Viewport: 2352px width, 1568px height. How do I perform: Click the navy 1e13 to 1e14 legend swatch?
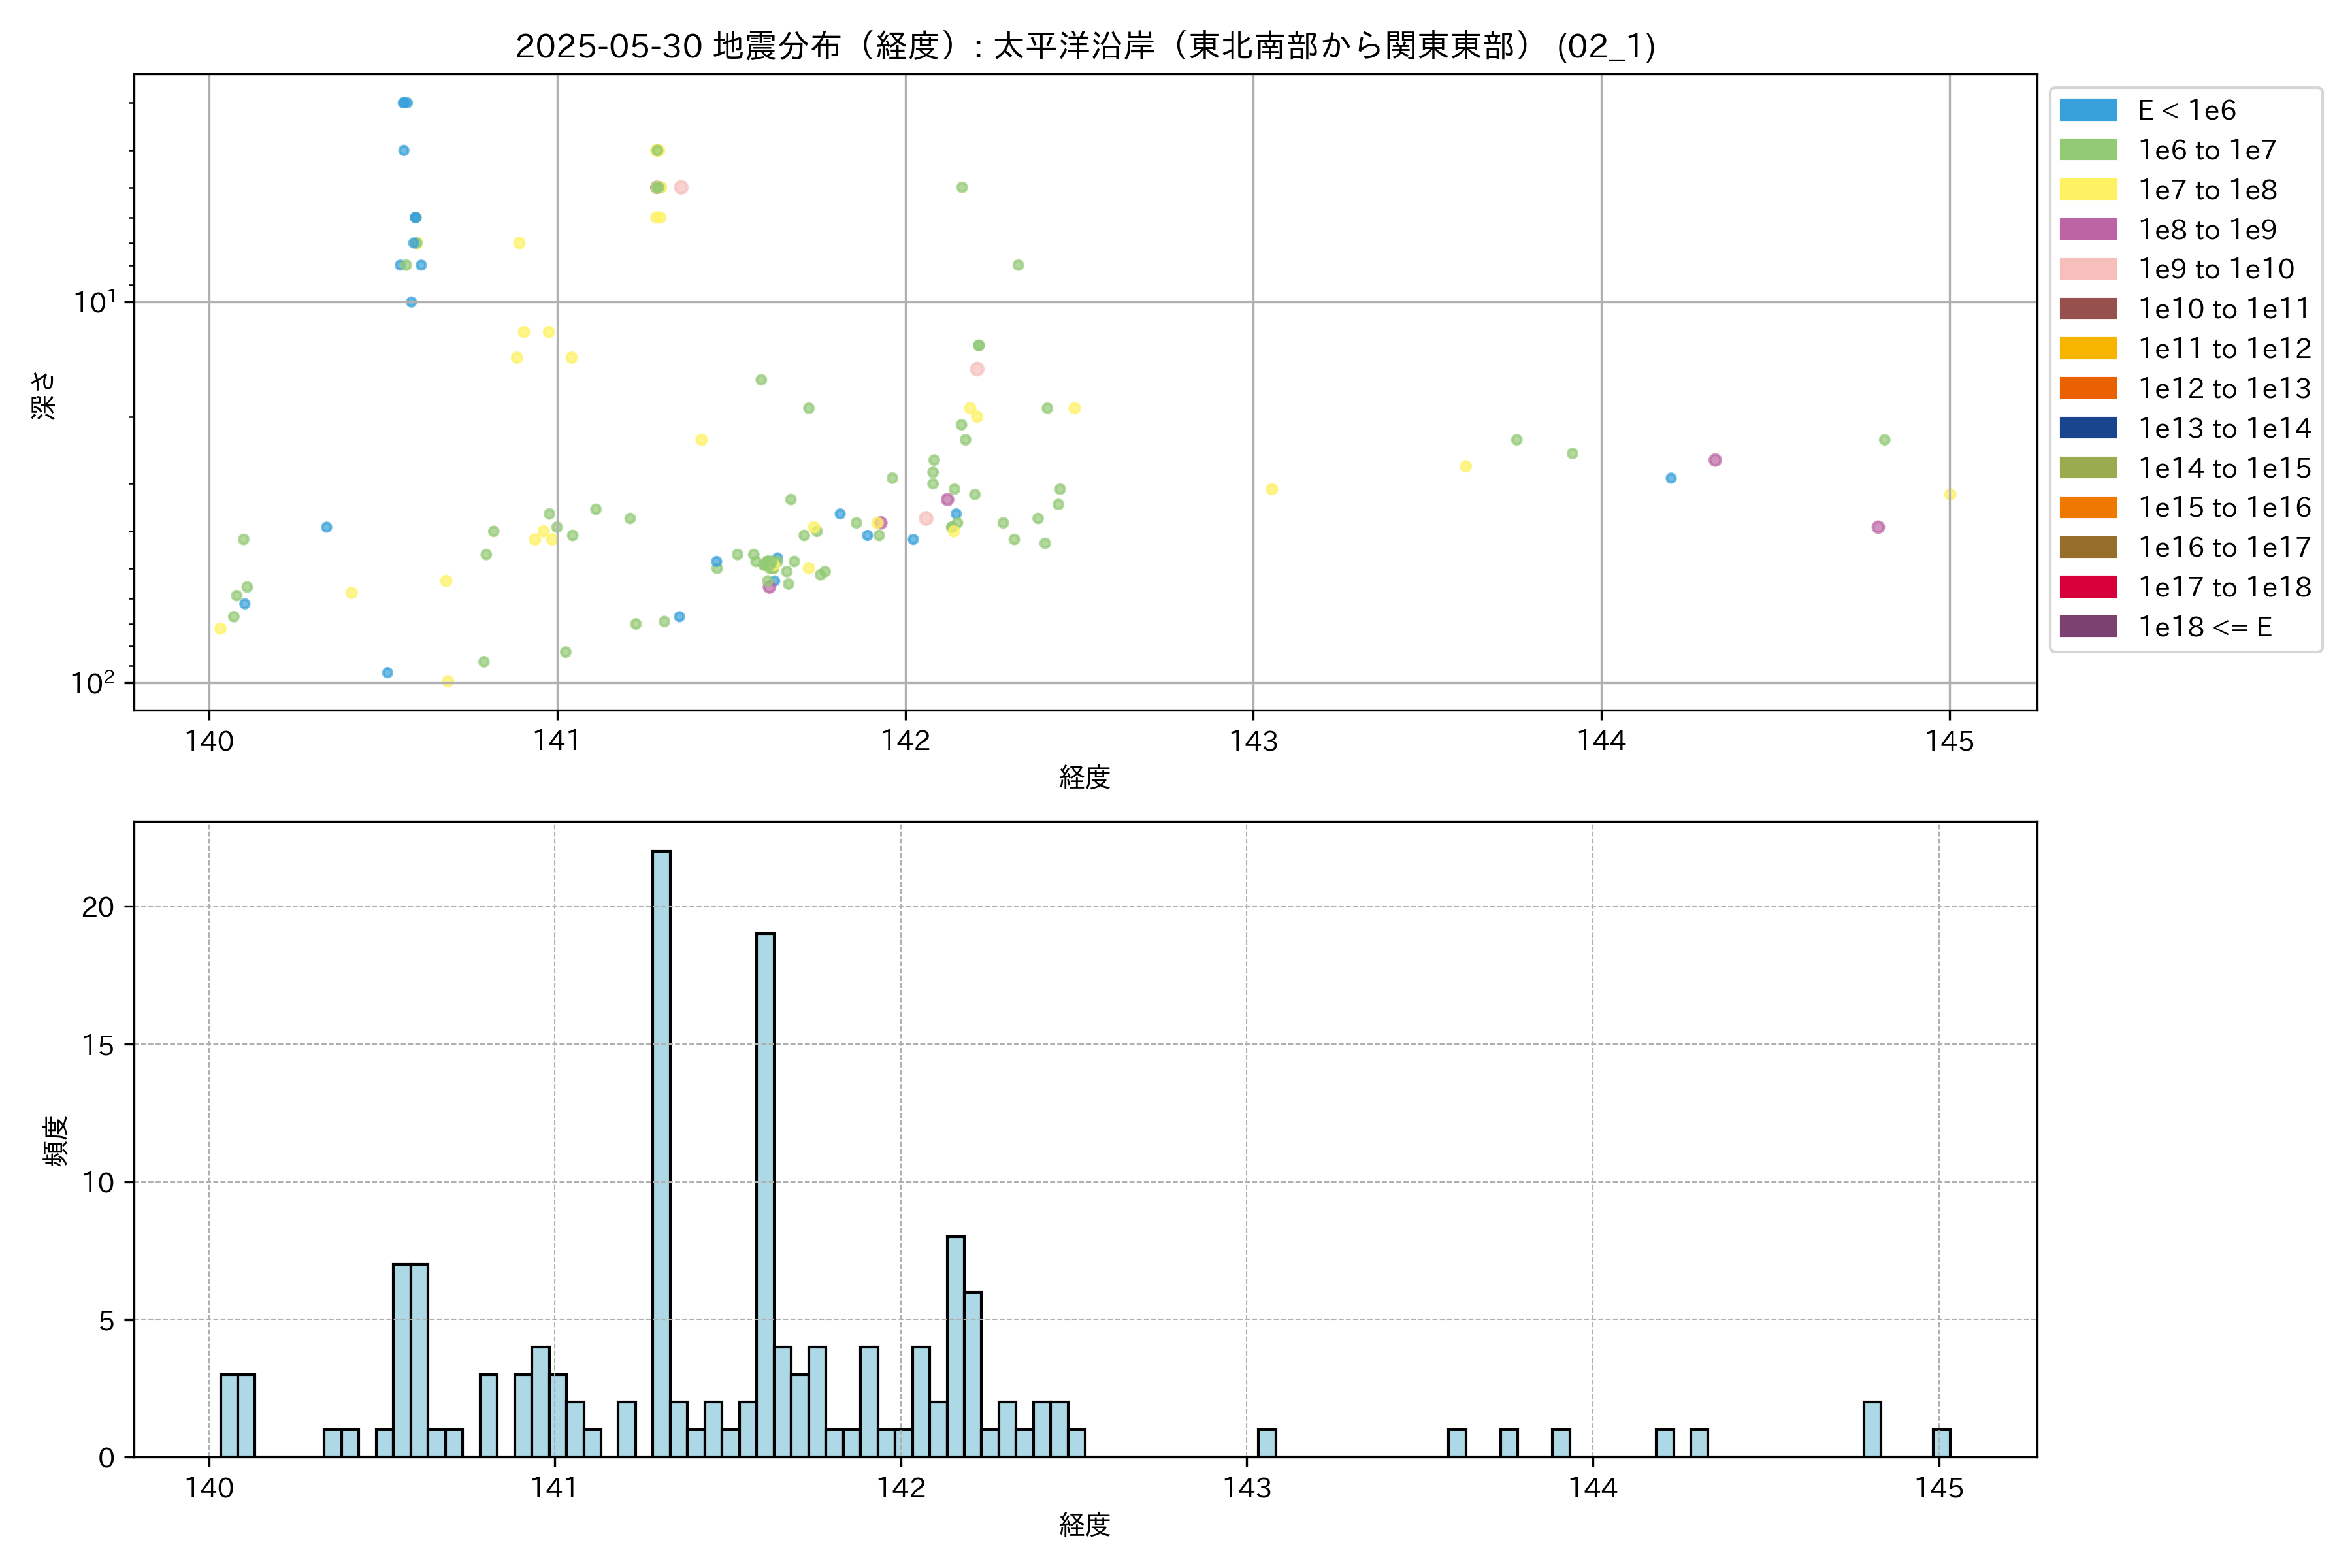(2087, 428)
